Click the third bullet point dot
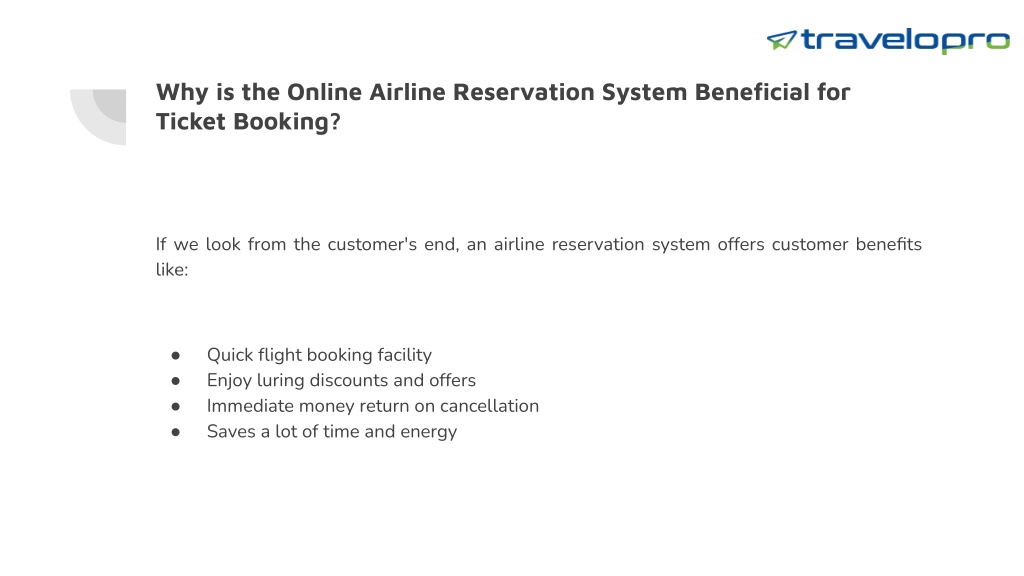1024x576 pixels. point(176,406)
